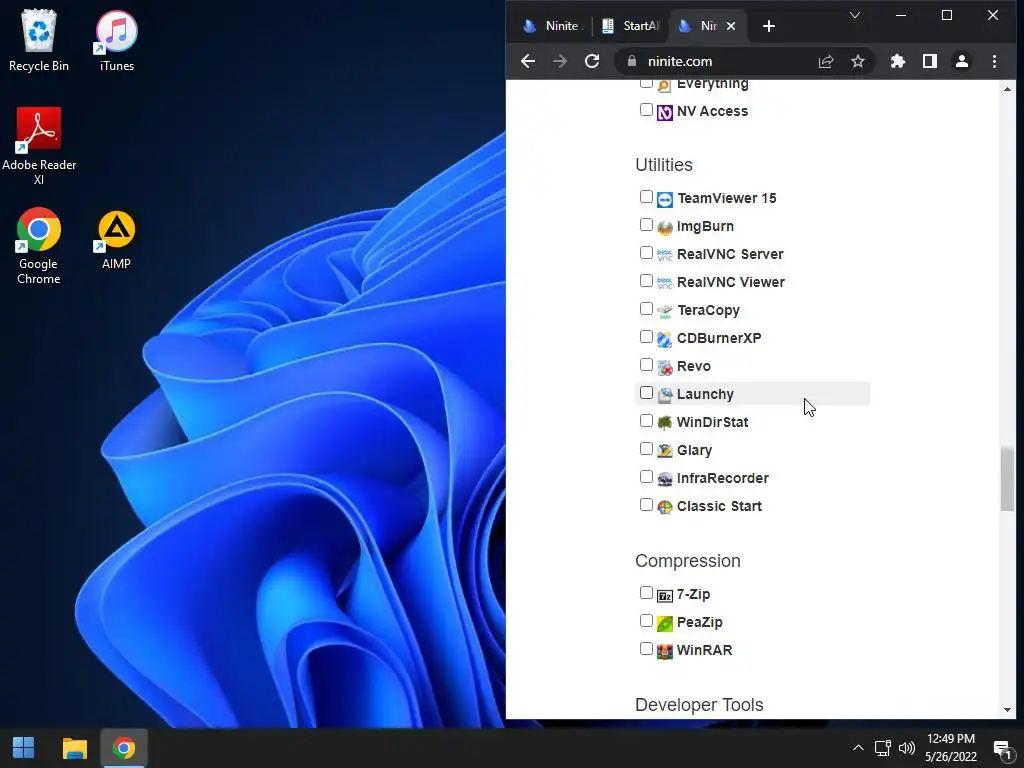Check the ImgBurn checkbox
1024x768 pixels.
point(646,225)
